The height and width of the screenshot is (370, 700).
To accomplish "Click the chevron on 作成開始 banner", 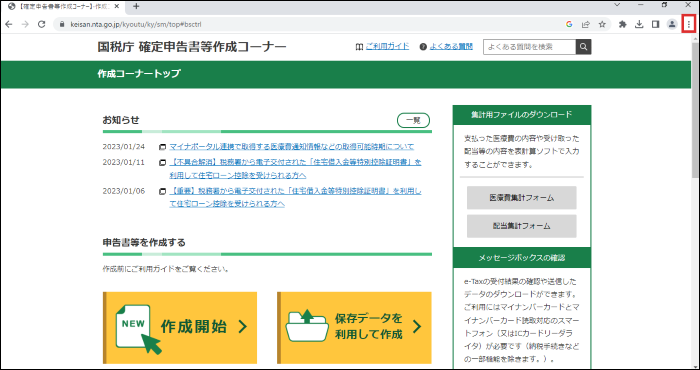I will [x=242, y=327].
